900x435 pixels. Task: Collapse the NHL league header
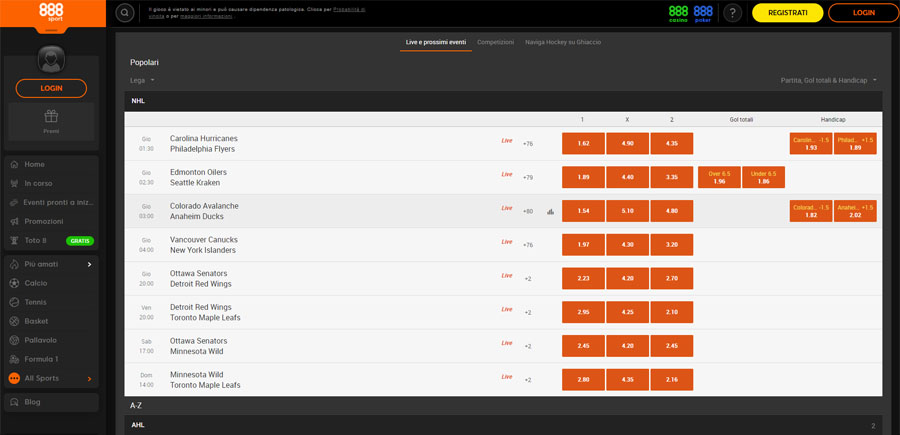503,101
